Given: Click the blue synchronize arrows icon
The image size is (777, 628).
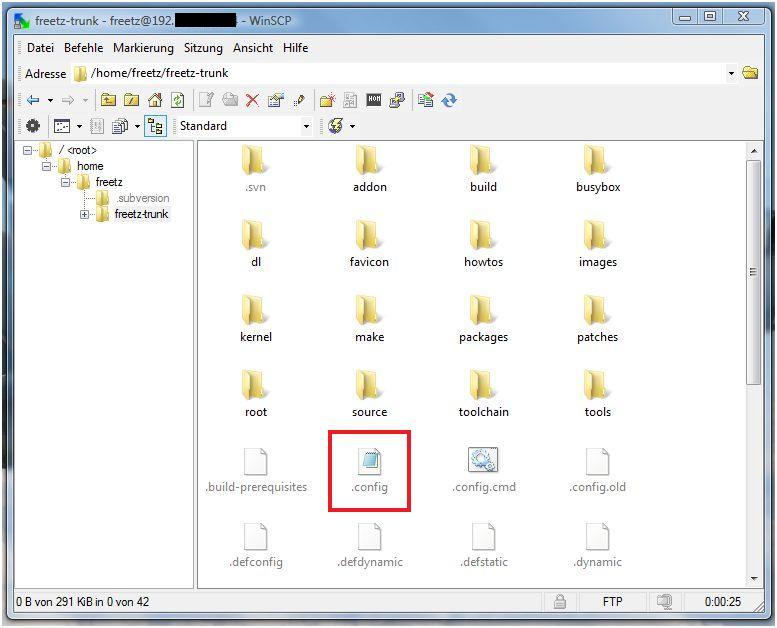Looking at the screenshot, I should point(449,100).
